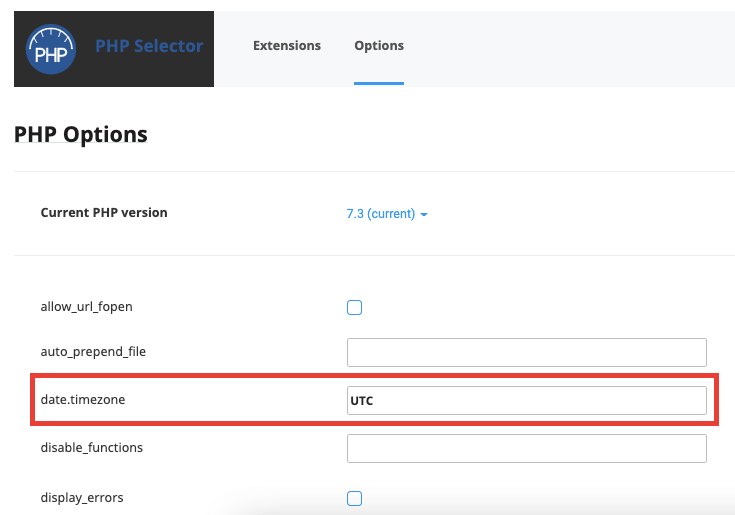The width and height of the screenshot is (735, 515).
Task: Click the PHP Options page heading
Action: [81, 134]
